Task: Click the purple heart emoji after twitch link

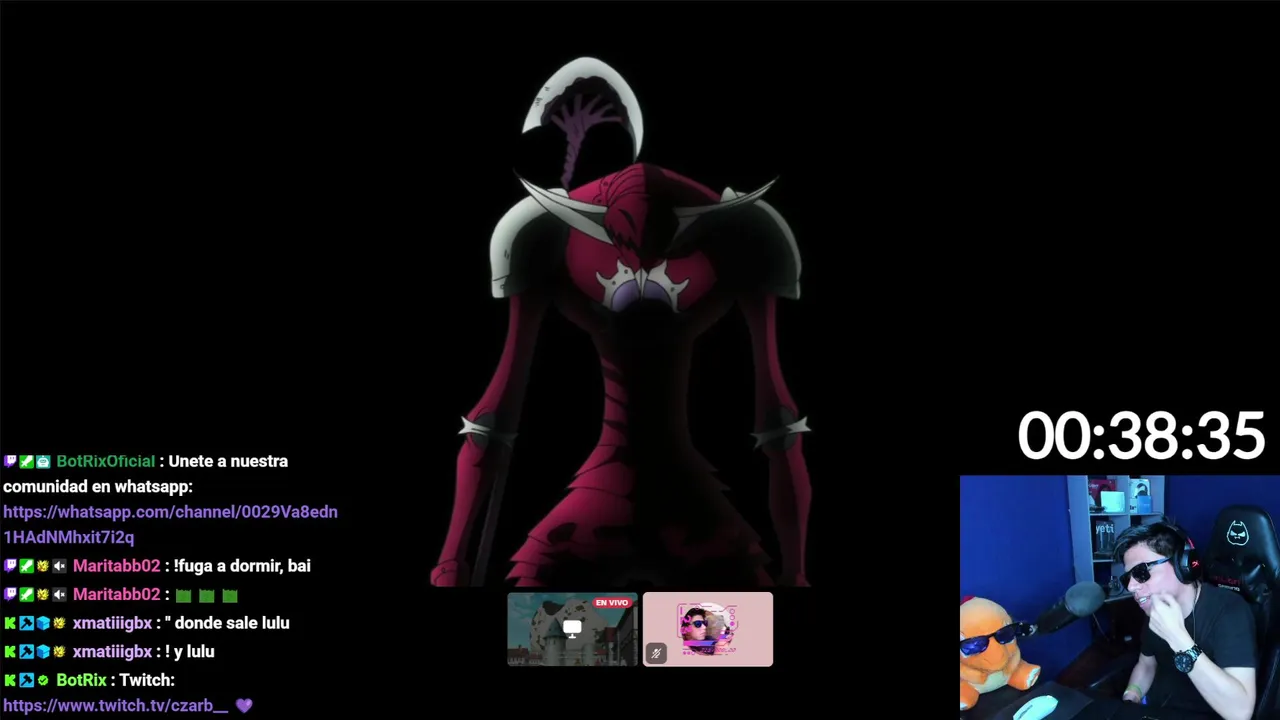Action: 244,705
